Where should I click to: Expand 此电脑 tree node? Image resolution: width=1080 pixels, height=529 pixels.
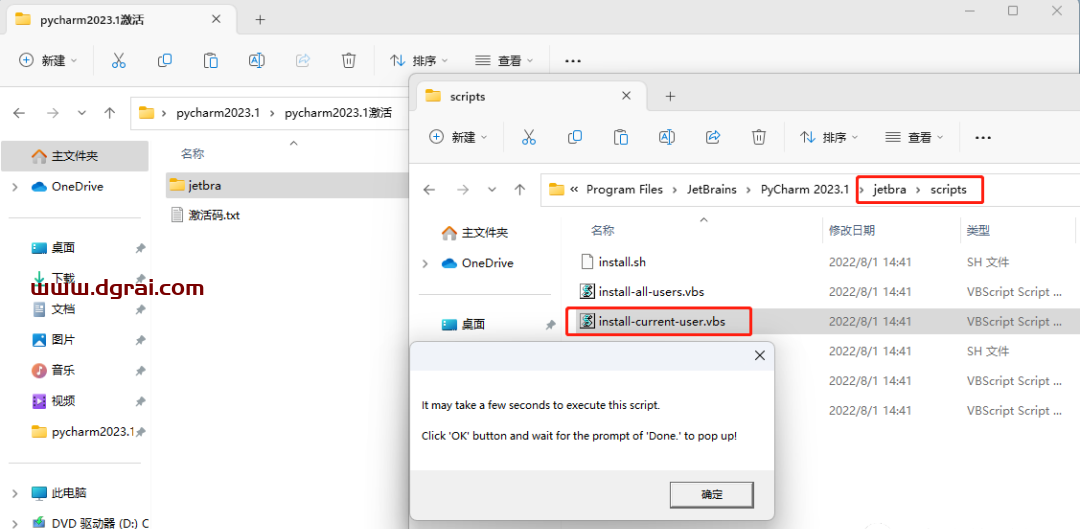[14, 493]
